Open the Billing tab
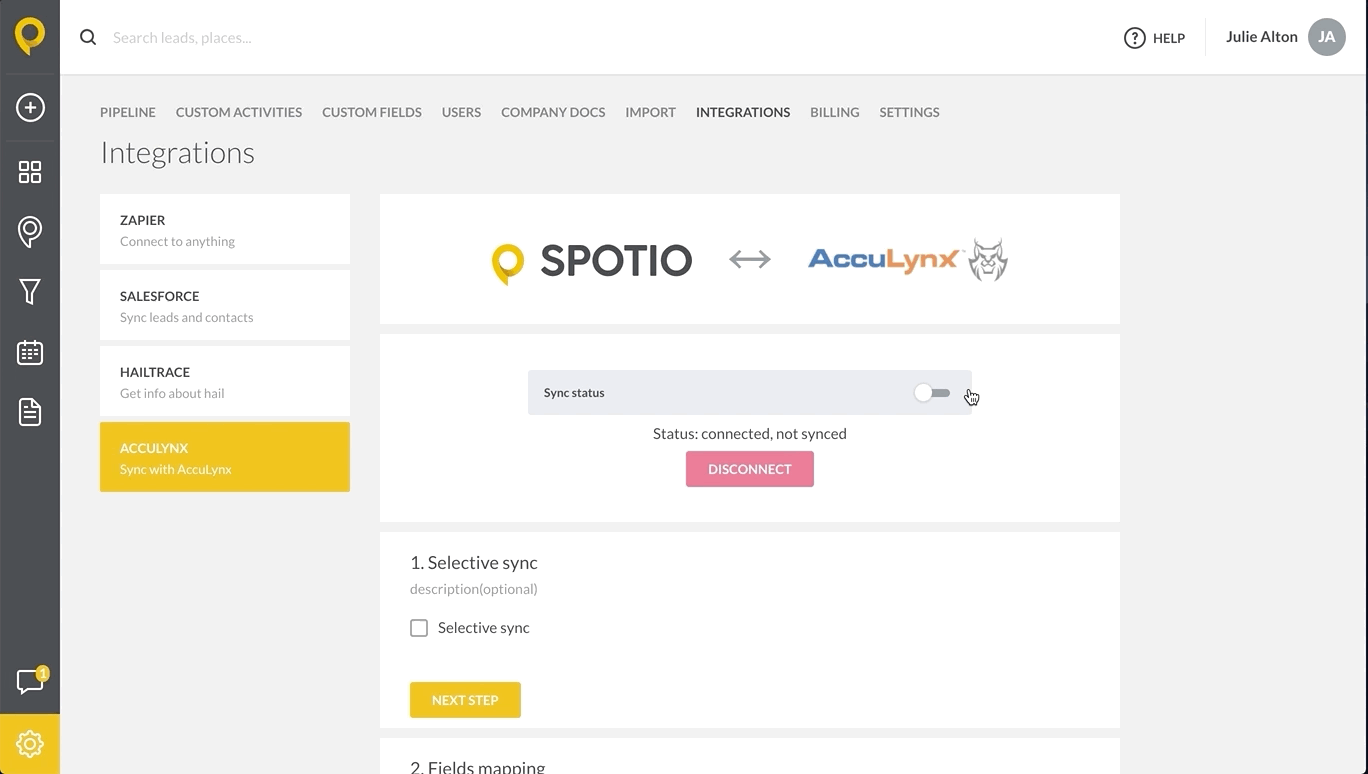1368x774 pixels. point(835,112)
